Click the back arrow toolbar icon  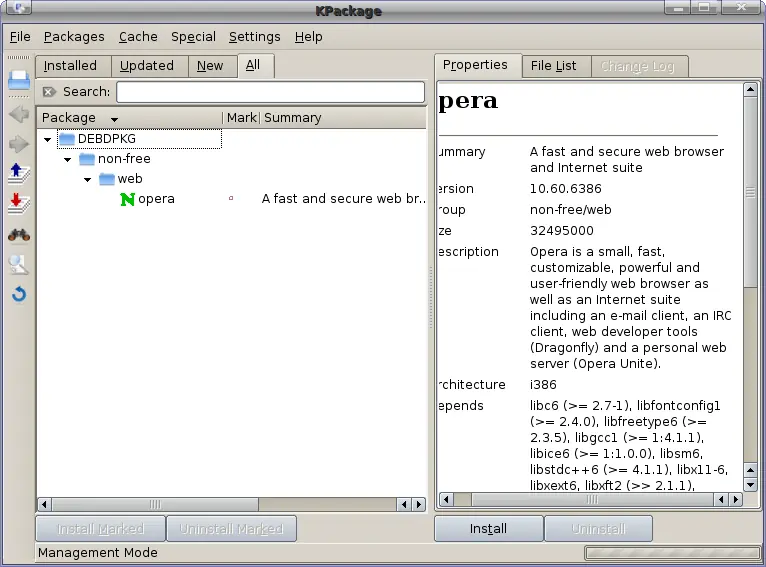(19, 115)
